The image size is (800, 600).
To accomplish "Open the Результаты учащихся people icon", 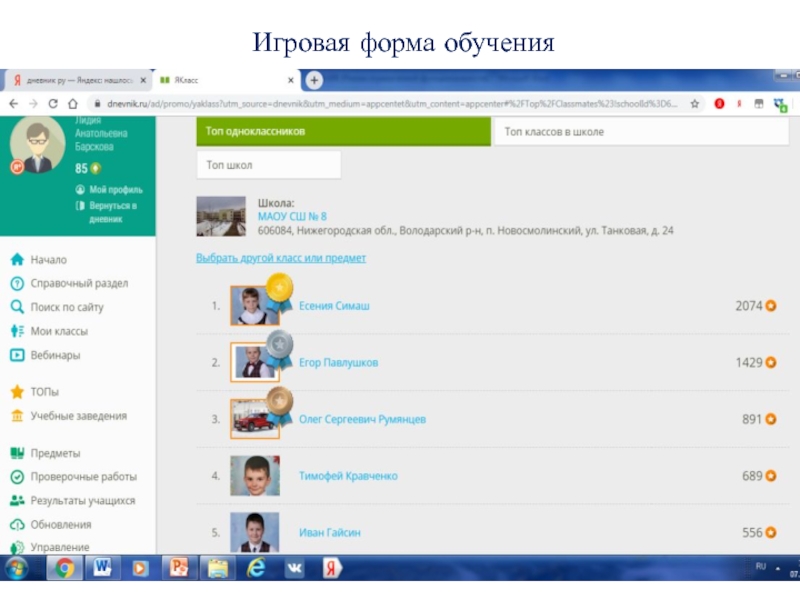I will point(17,501).
